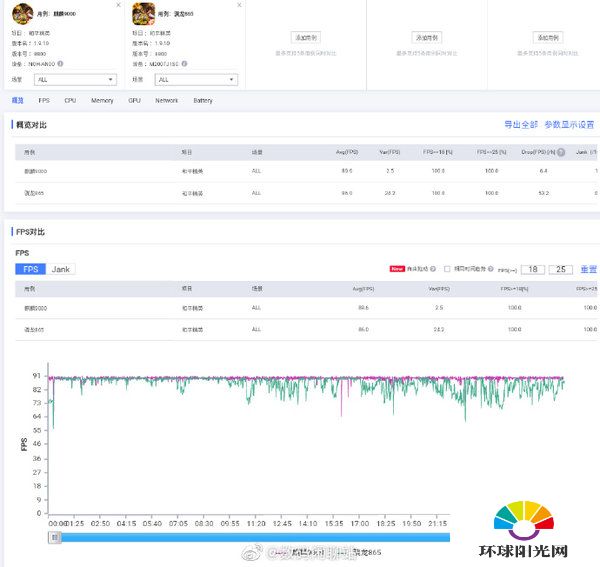
Task: Select the blue FPS toggle button above chart
Action: (x=31, y=269)
